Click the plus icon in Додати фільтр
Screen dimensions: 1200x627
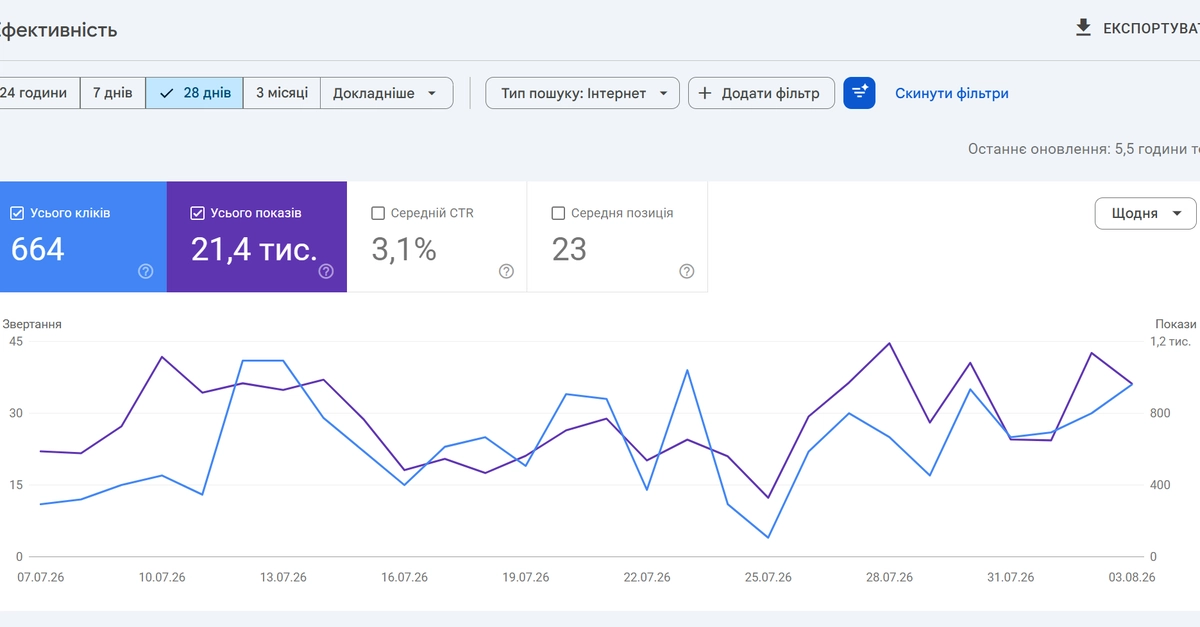(x=705, y=93)
